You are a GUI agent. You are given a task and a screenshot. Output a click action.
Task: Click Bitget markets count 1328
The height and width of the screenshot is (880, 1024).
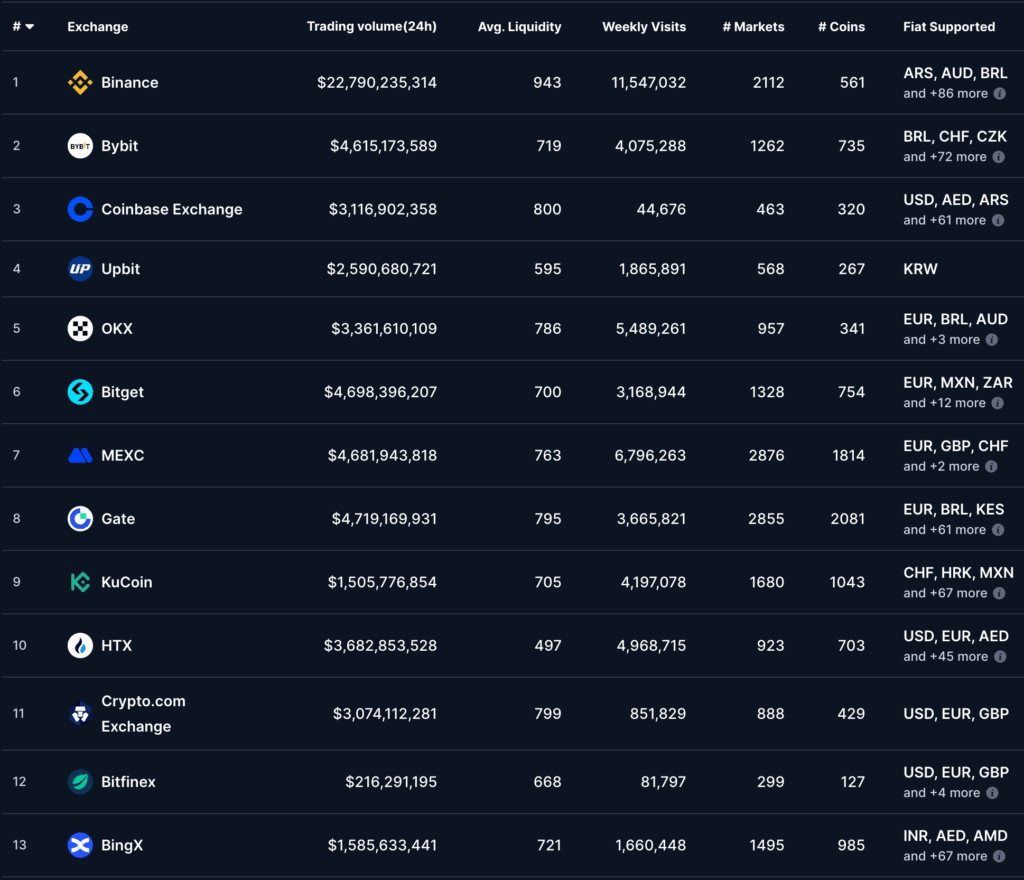(x=767, y=392)
